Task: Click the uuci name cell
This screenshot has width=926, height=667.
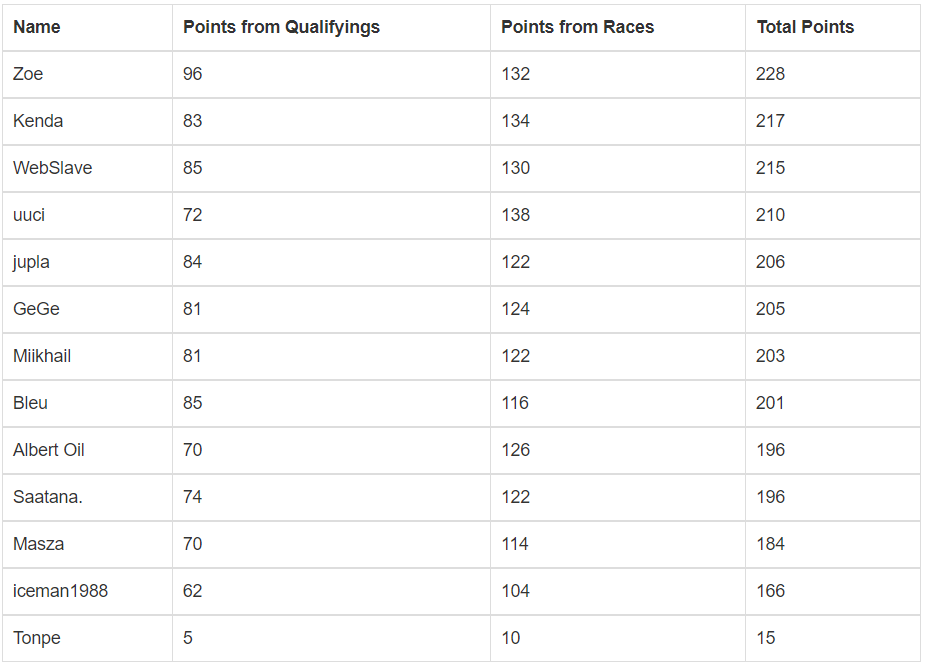Action: (x=29, y=215)
